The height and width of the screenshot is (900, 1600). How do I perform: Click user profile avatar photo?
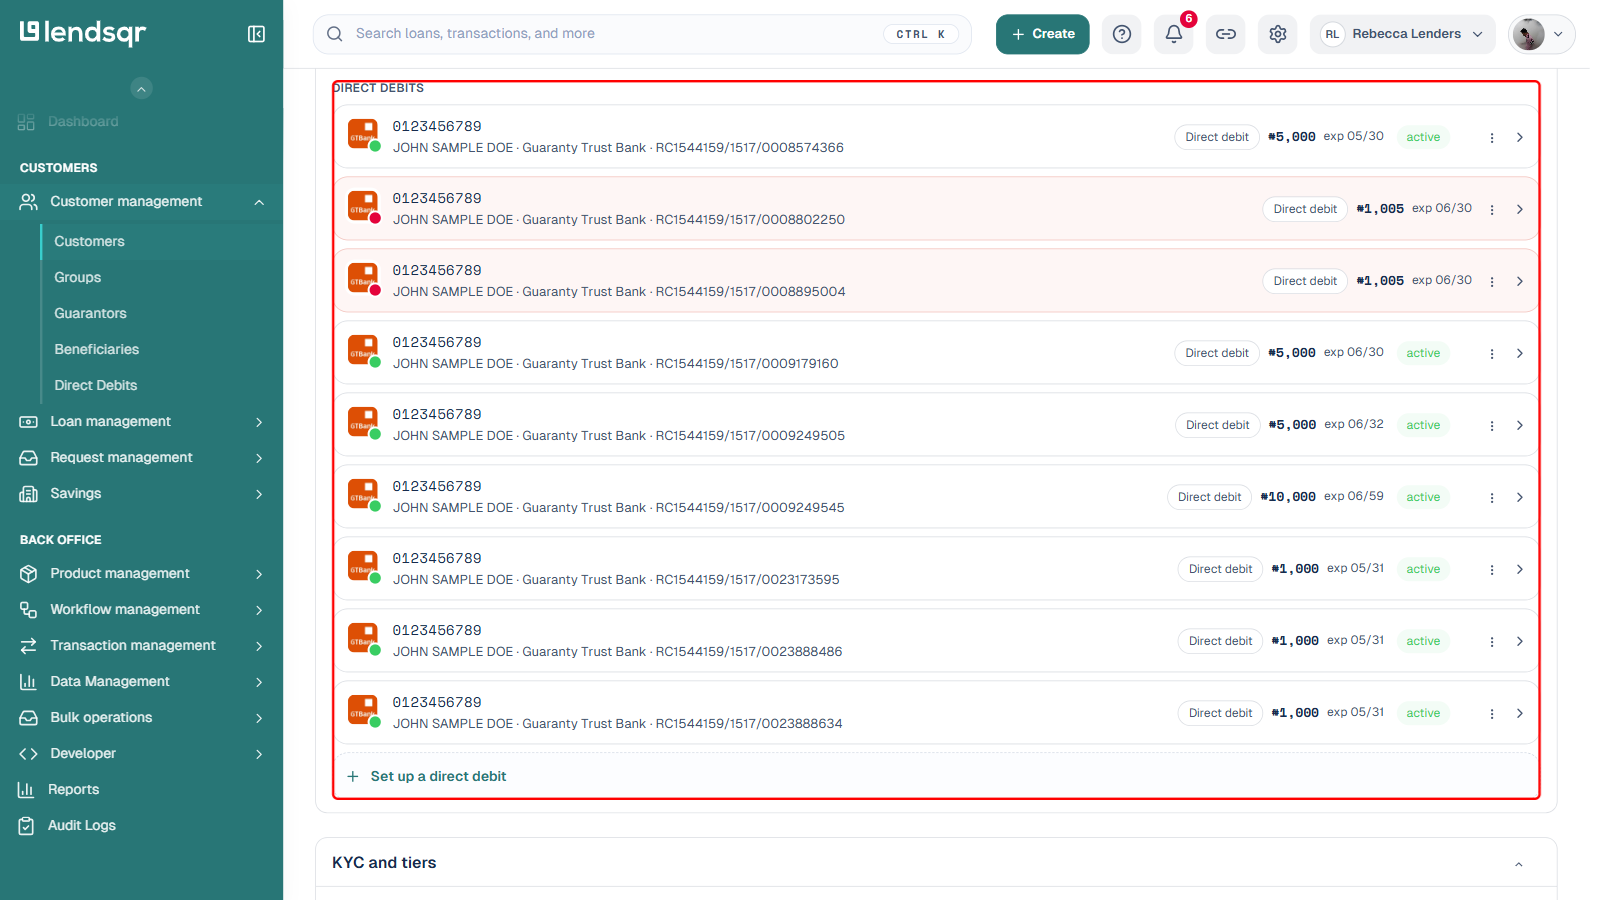(1528, 34)
